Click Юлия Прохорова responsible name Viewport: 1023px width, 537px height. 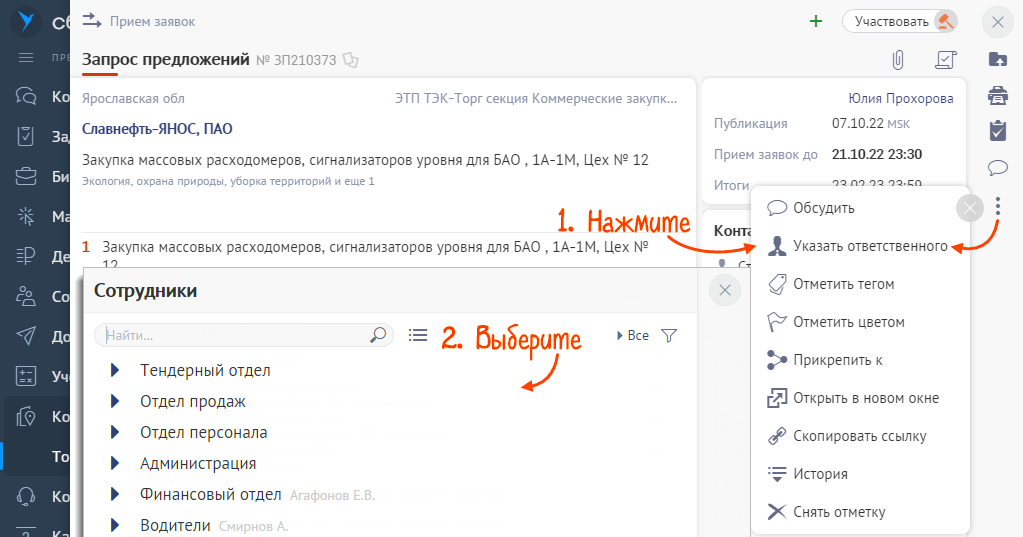pyautogui.click(x=900, y=99)
